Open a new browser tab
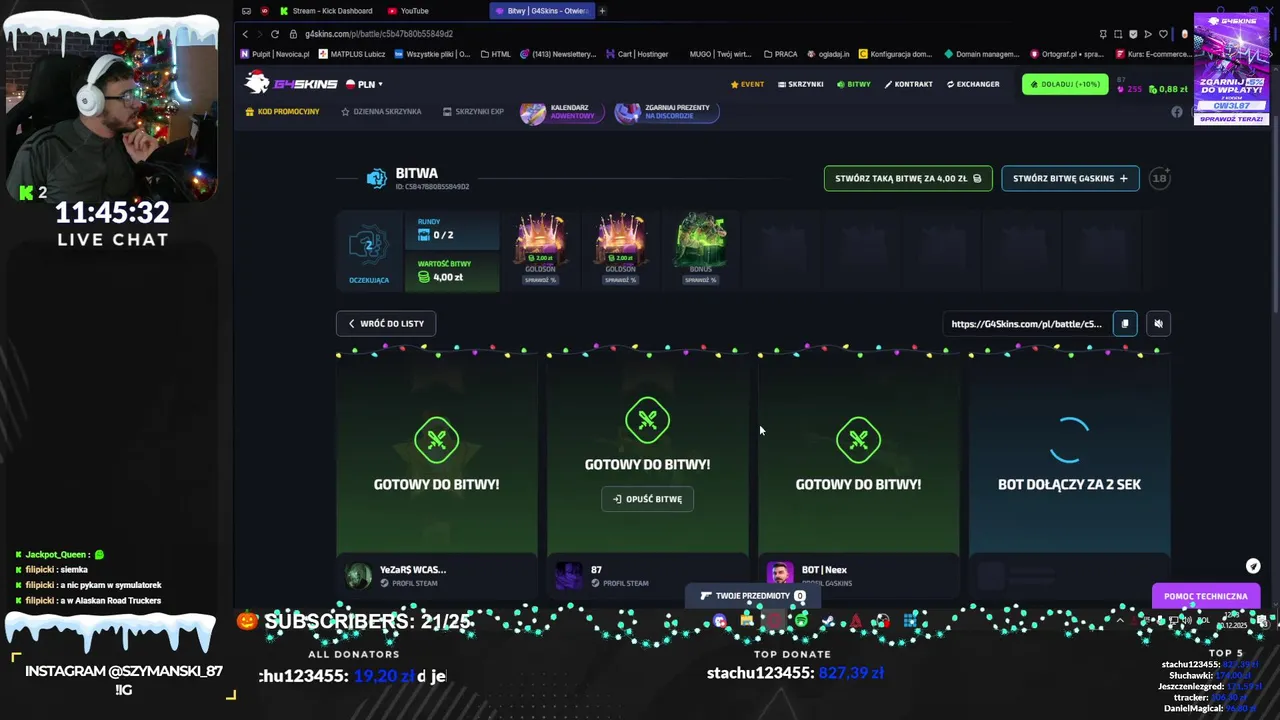This screenshot has width=1280, height=720. [602, 11]
